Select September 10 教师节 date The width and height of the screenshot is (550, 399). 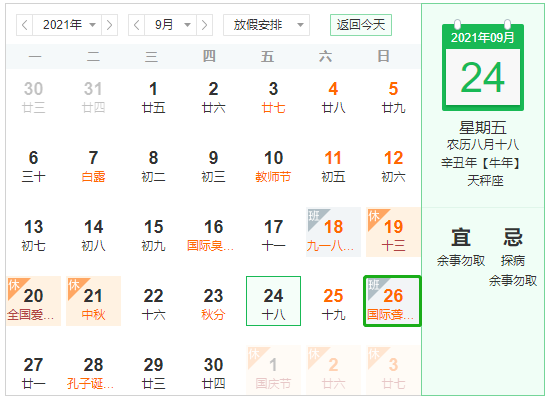click(273, 167)
